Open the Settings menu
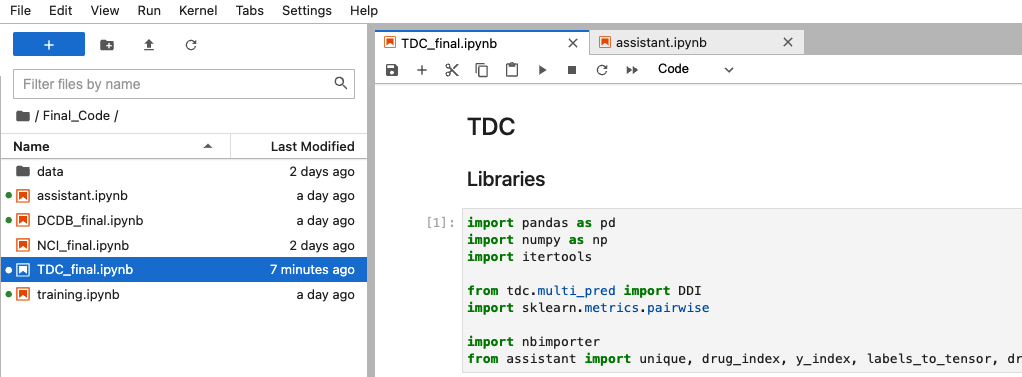This screenshot has height=377, width=1022. click(x=306, y=10)
